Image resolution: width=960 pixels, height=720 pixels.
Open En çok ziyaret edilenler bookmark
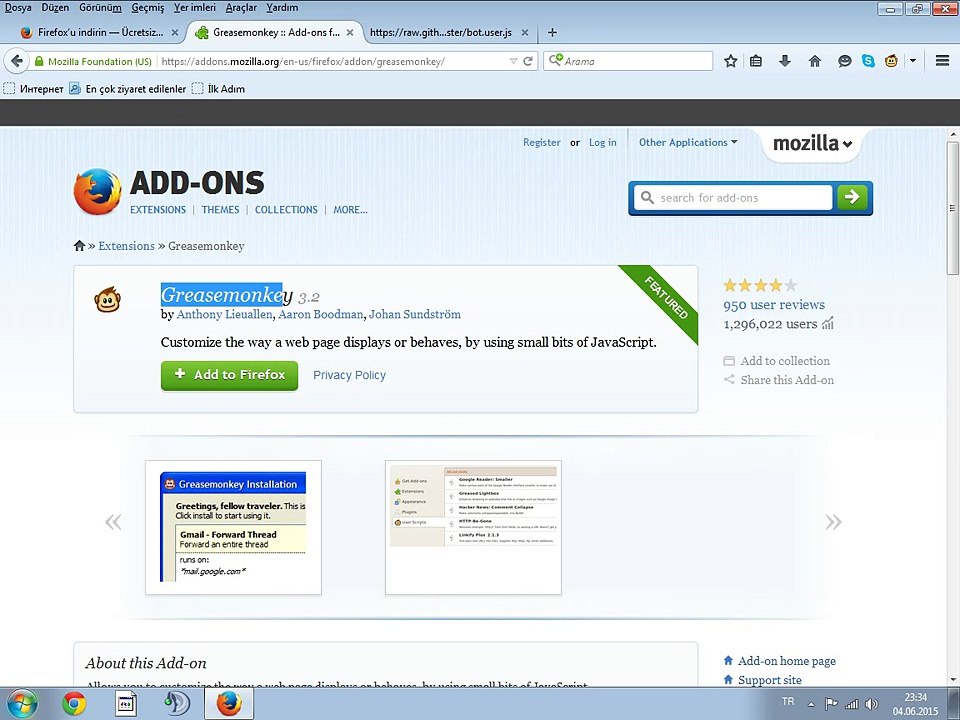point(127,89)
